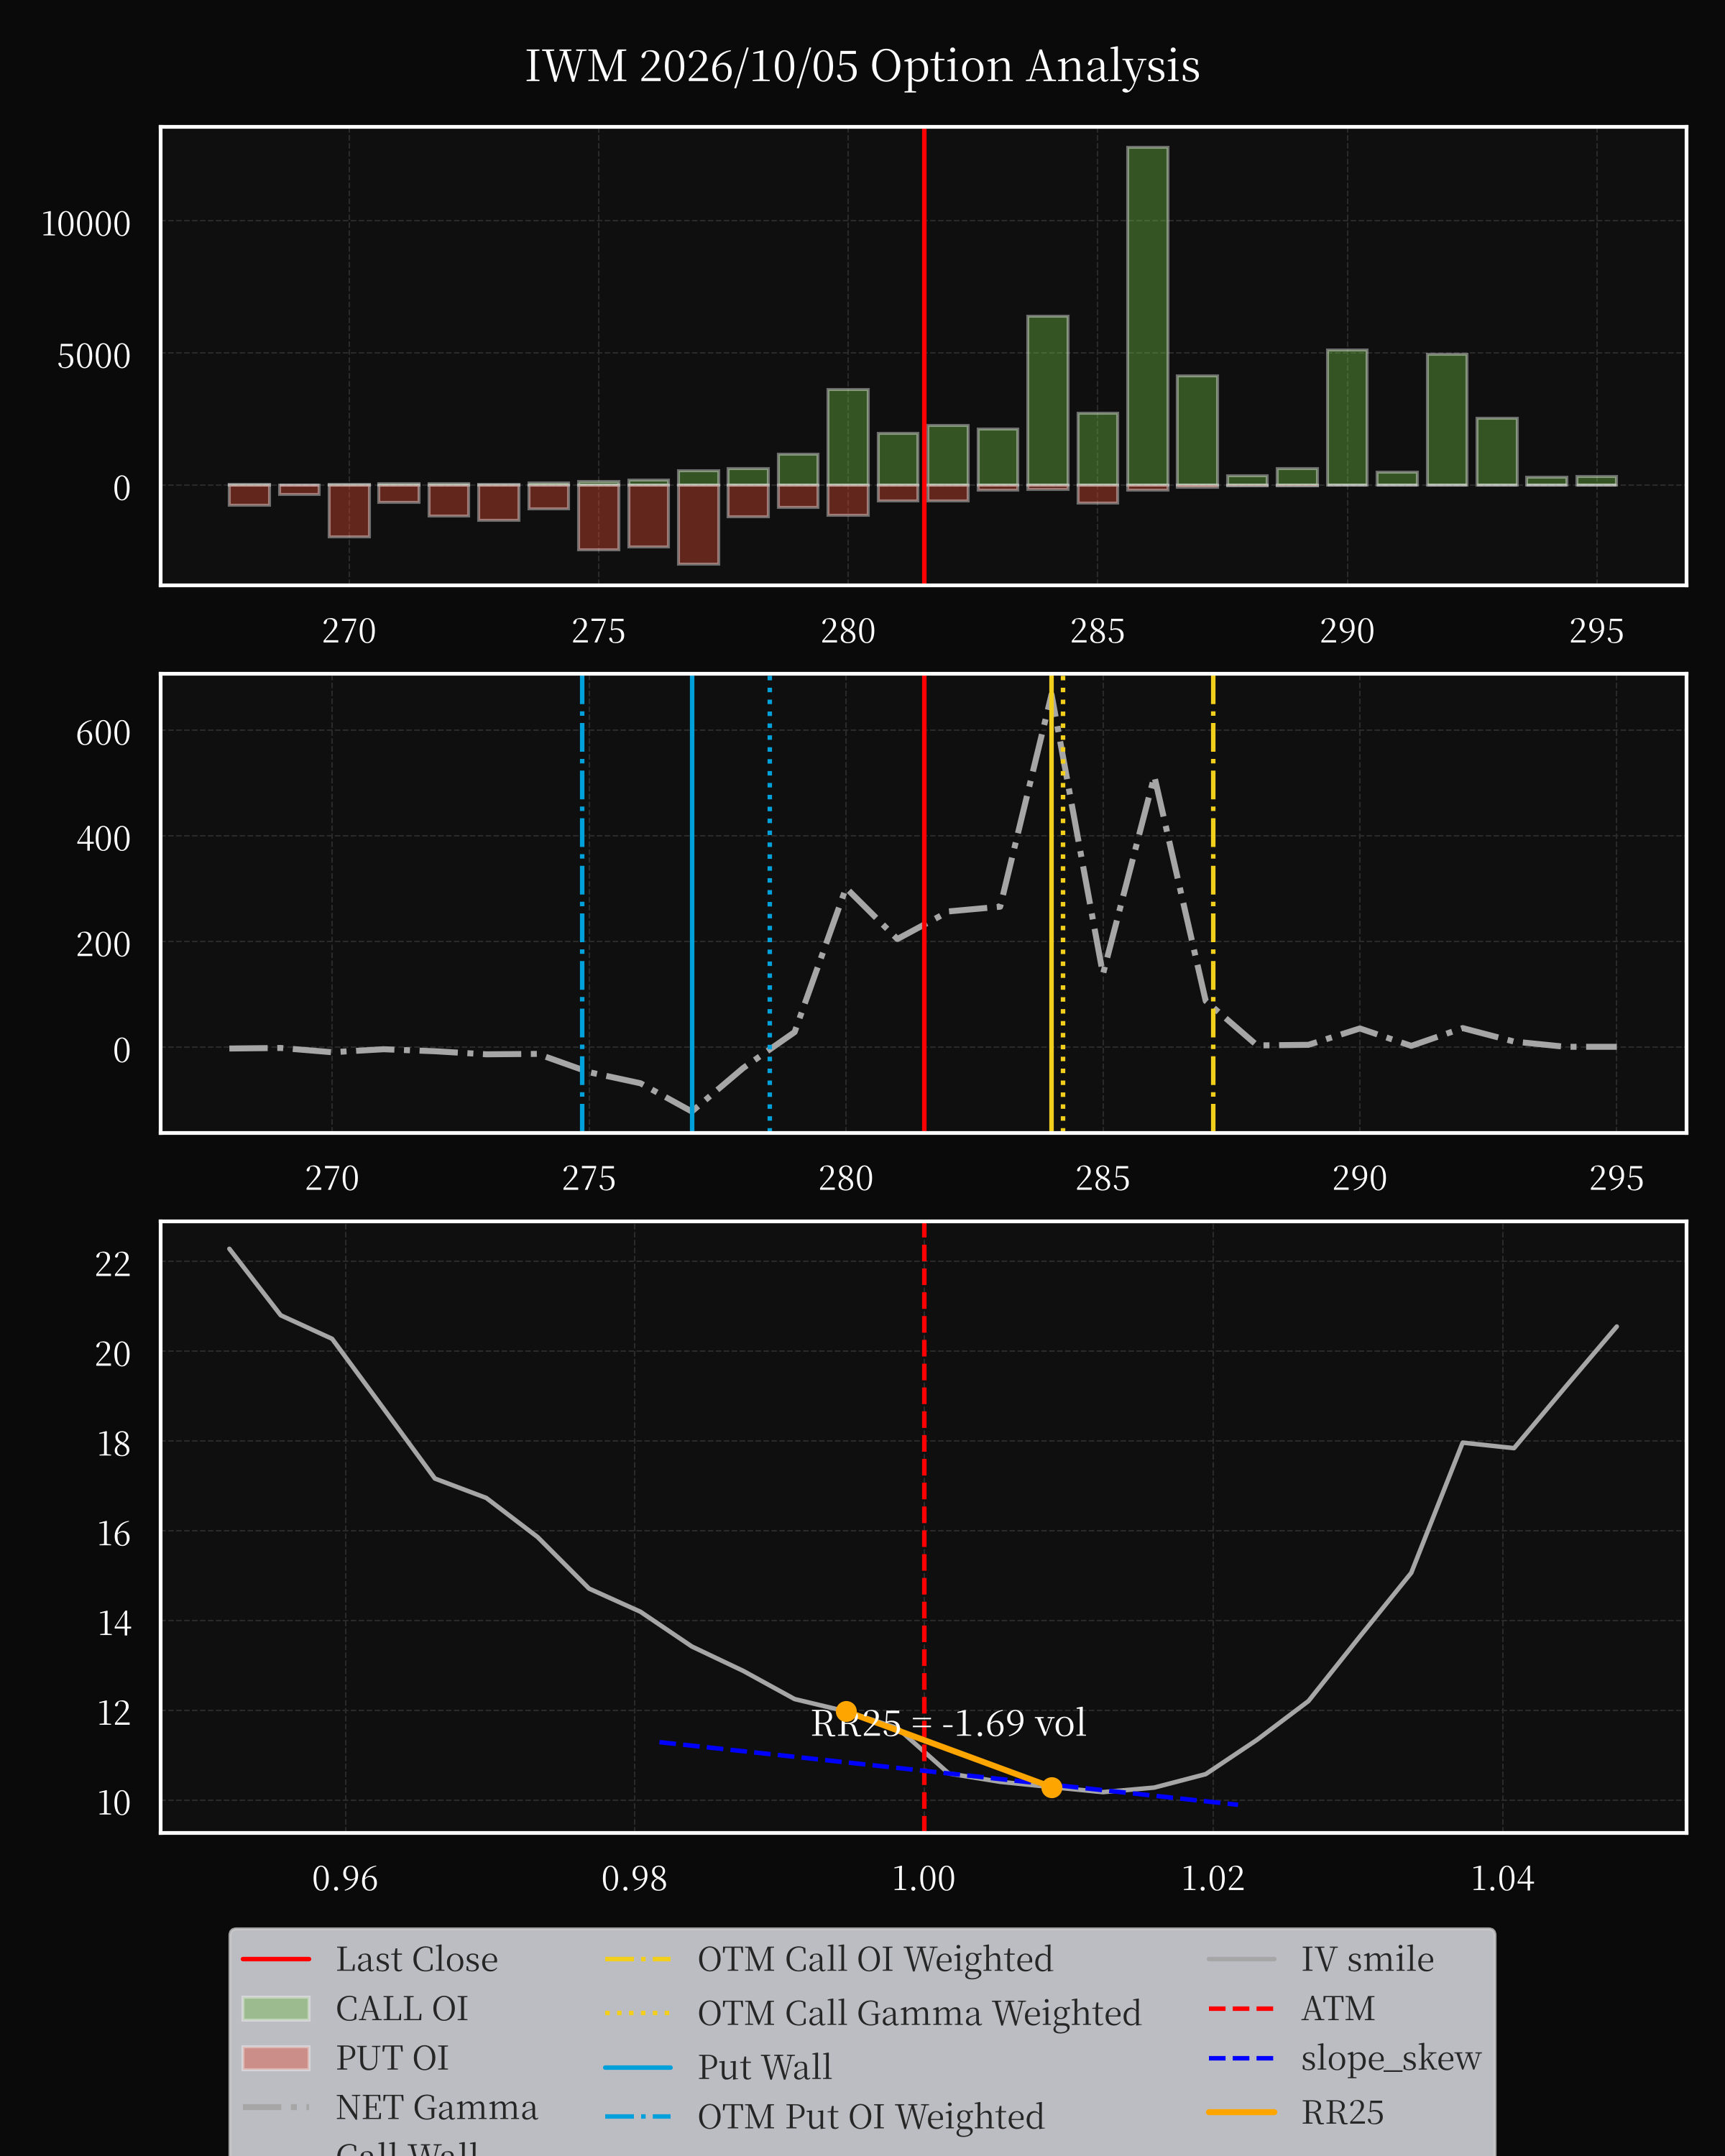Click the 600 y-axis label on gamma chart
This screenshot has width=1725, height=2156.
tap(103, 733)
